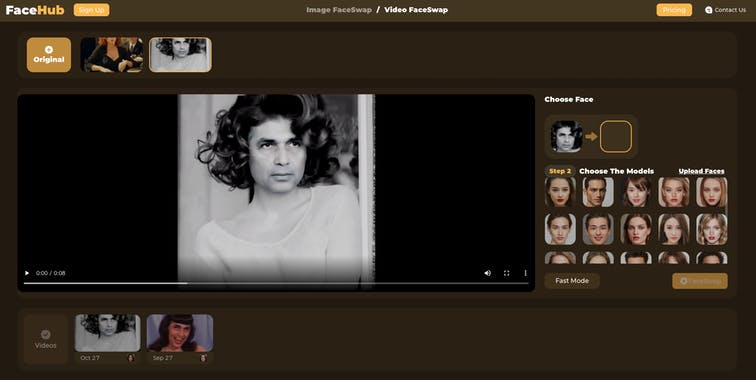This screenshot has width=756, height=380.
Task: Click the small face icon beside Sep 27
Action: pos(203,358)
